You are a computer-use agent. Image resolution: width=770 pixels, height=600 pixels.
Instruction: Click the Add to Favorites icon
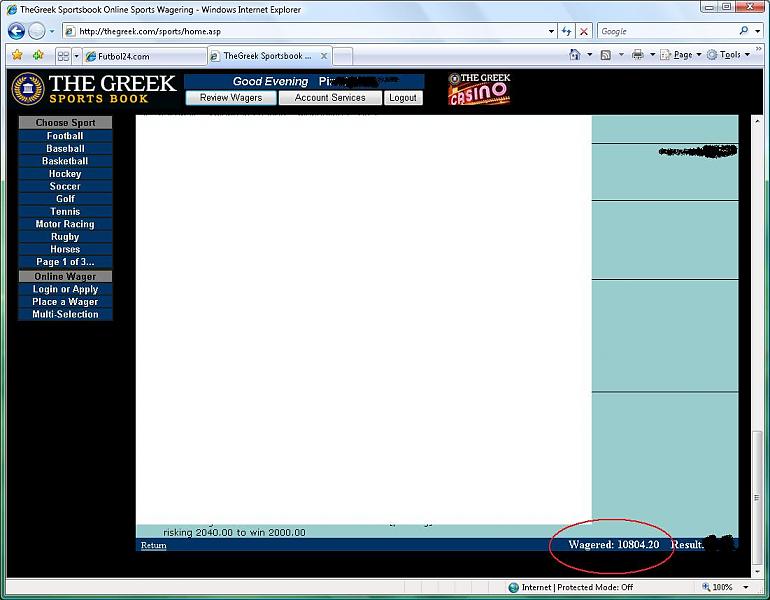click(38, 55)
